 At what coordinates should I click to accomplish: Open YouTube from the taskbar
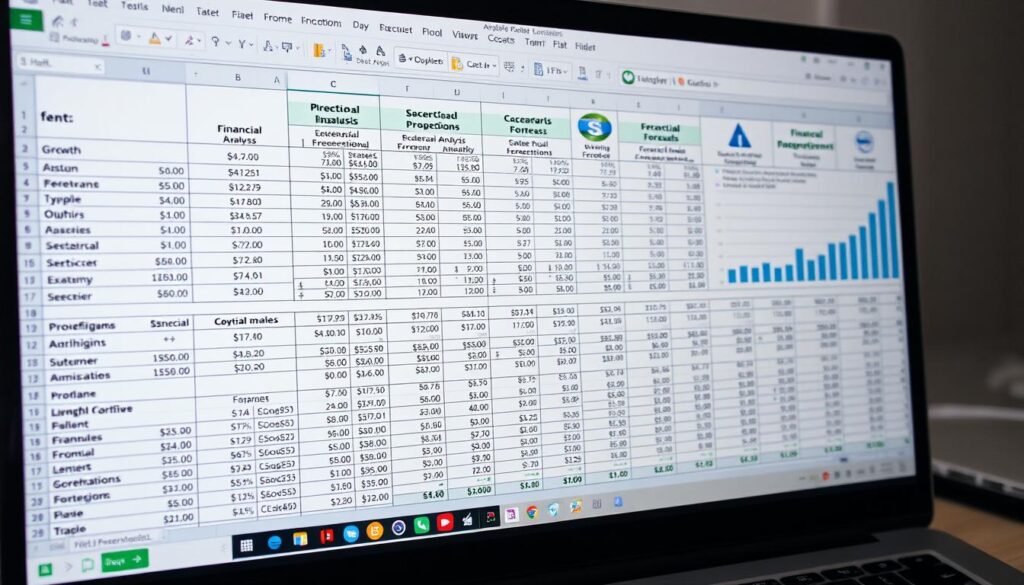click(444, 521)
